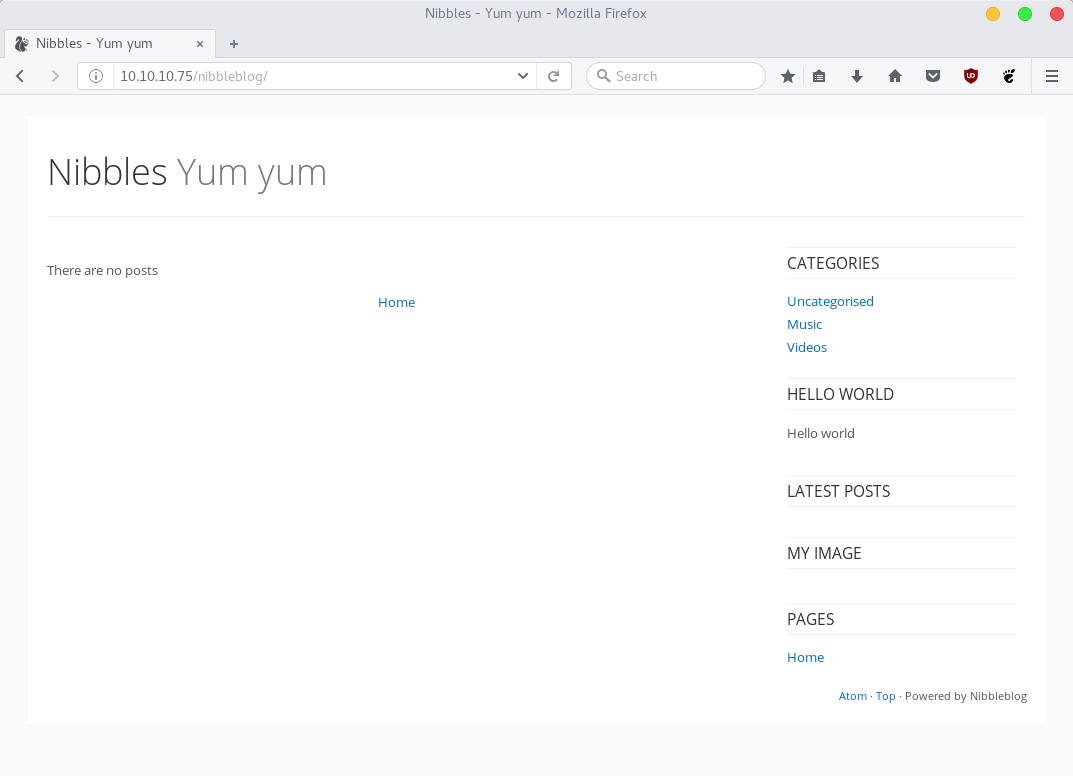Show bookmarks library list
This screenshot has height=776, width=1073.
coord(818,76)
